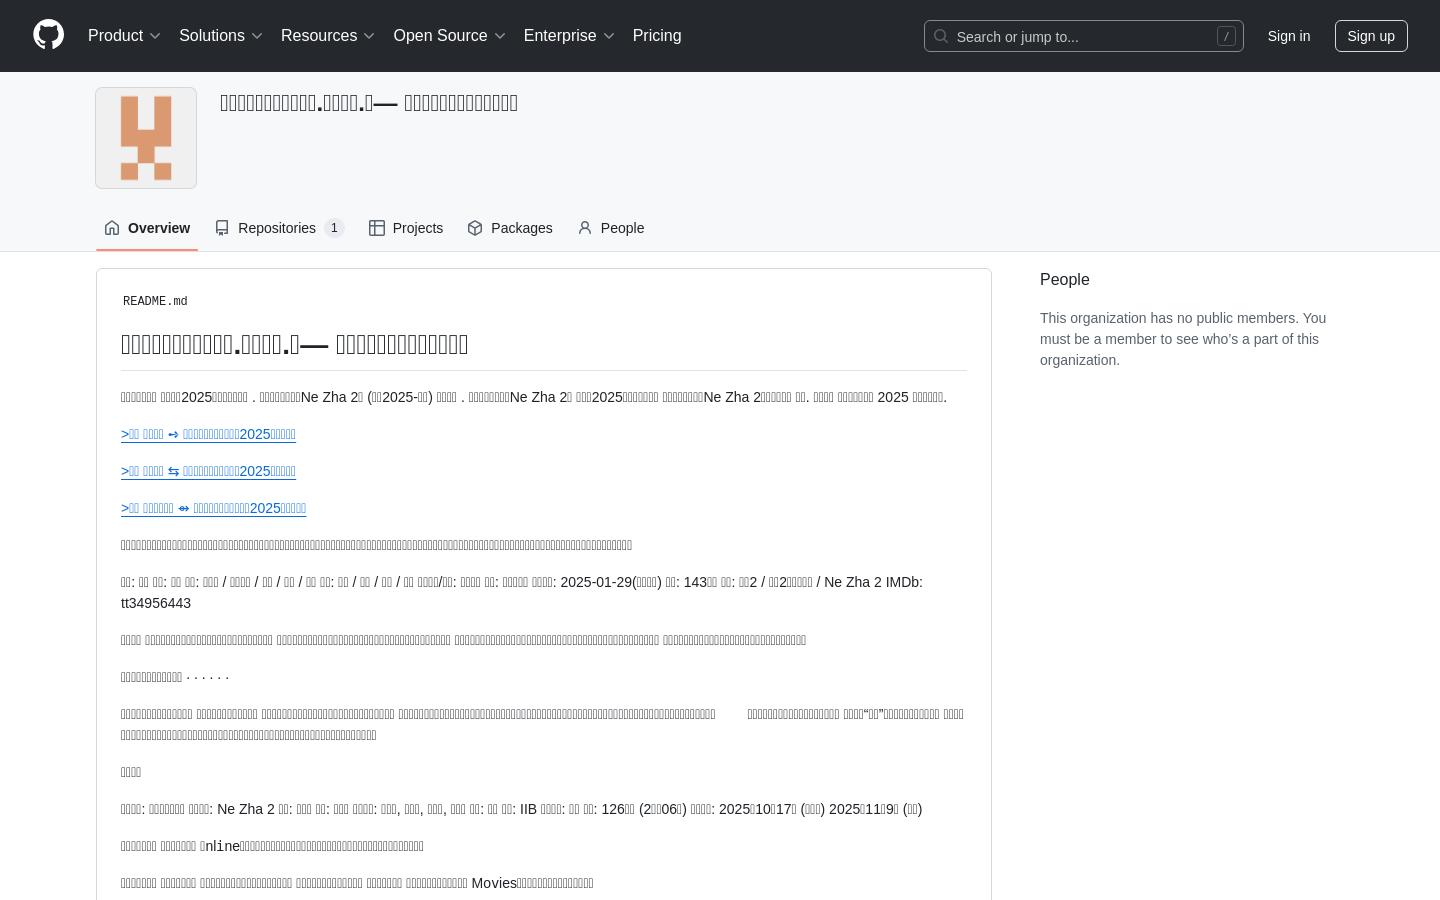Select the Overview tab
The height and width of the screenshot is (900, 1440).
[x=147, y=228]
